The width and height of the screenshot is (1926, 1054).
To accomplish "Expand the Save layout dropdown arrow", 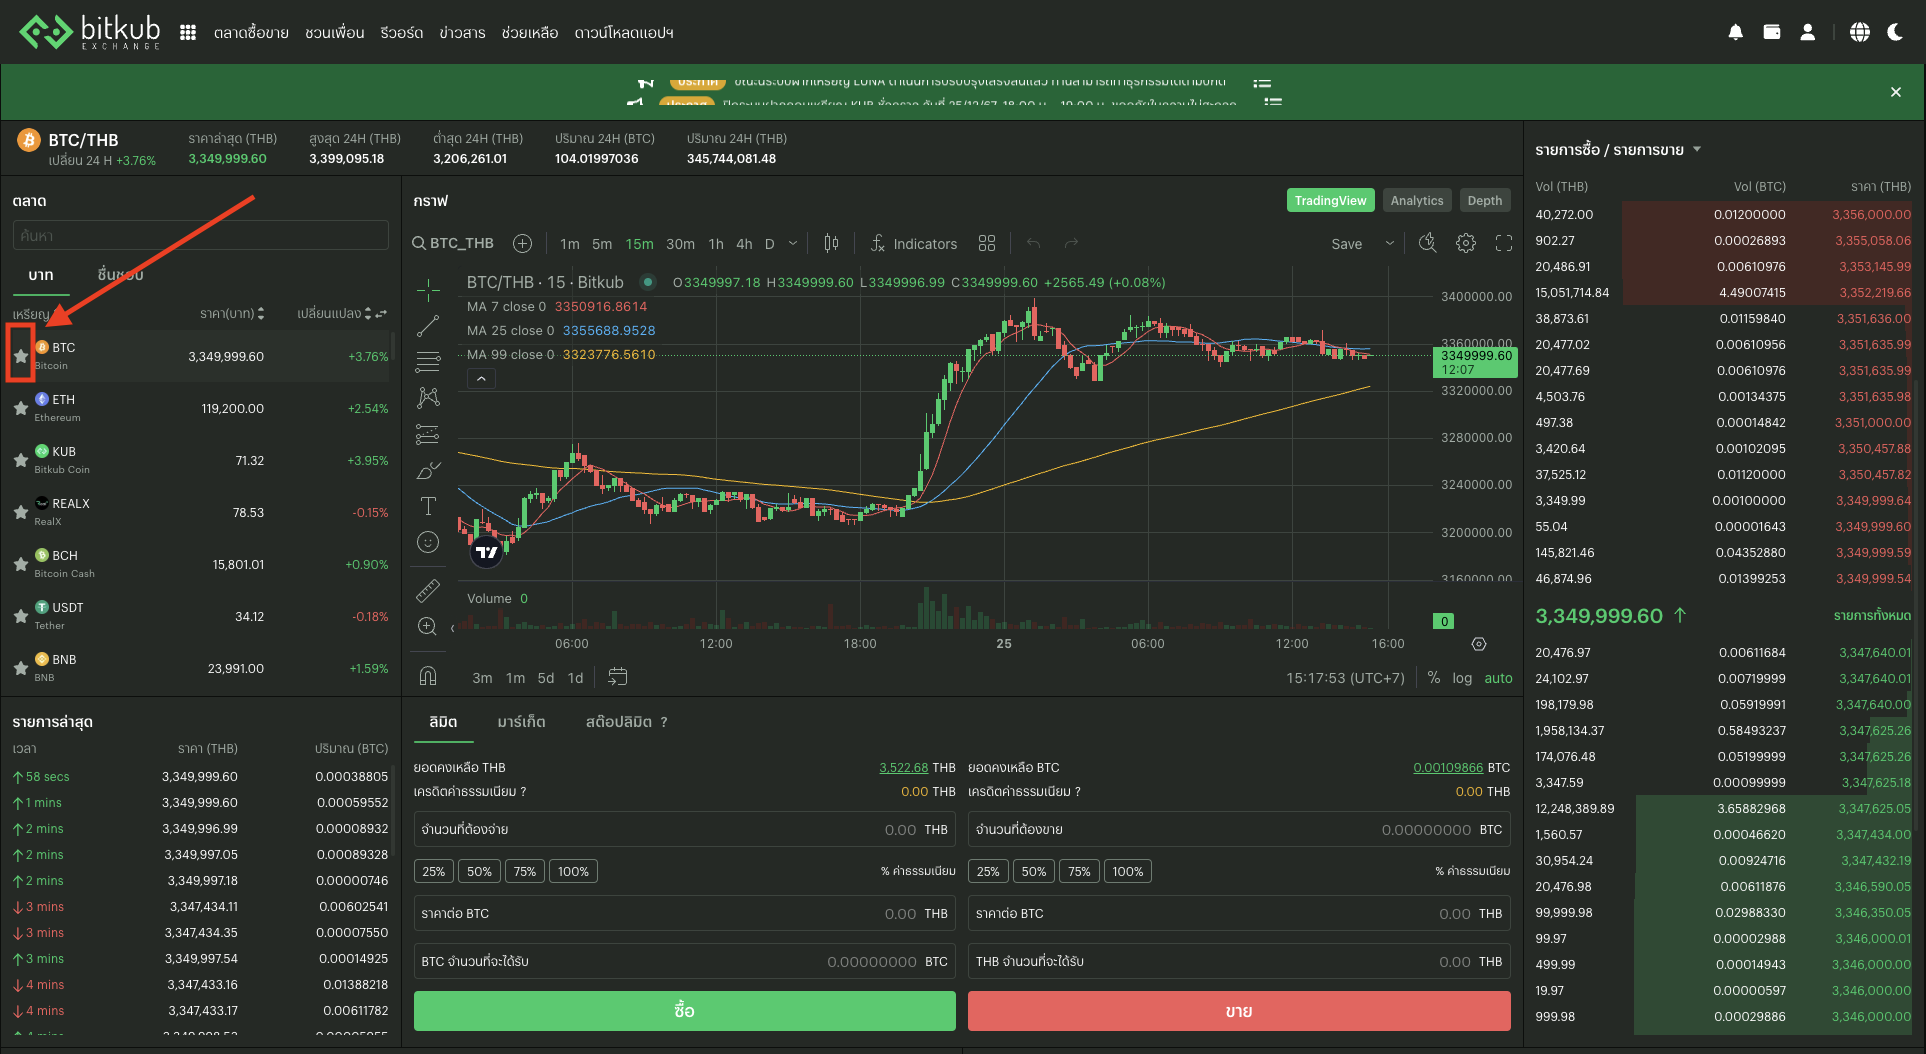I will [1389, 243].
